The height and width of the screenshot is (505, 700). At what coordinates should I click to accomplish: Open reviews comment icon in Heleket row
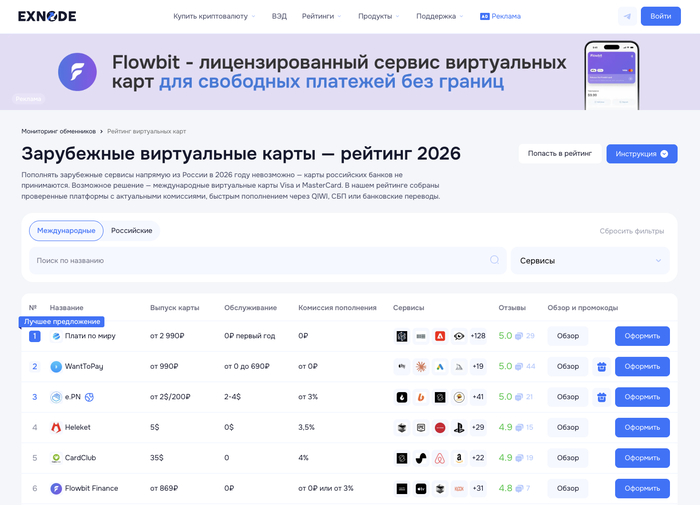coord(519,428)
